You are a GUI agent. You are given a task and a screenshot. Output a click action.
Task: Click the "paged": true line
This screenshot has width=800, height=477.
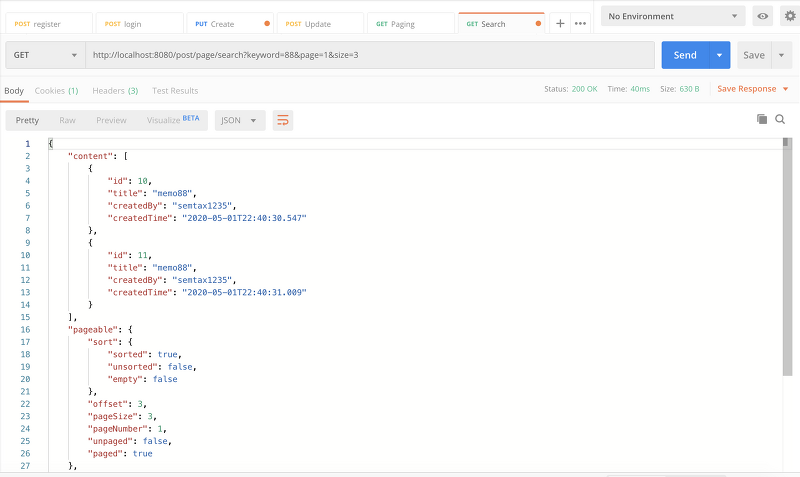coord(120,454)
